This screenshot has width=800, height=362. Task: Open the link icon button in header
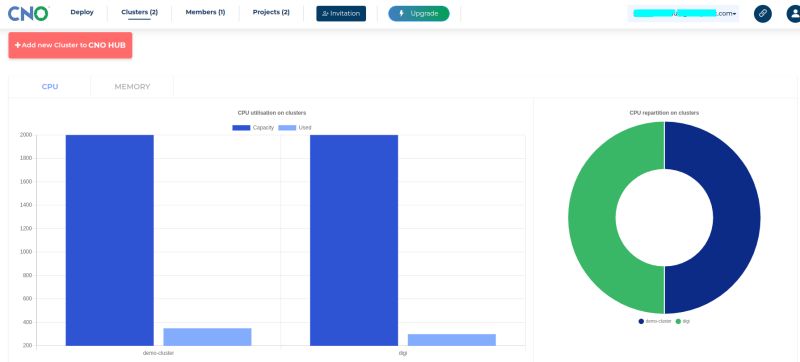pos(762,14)
